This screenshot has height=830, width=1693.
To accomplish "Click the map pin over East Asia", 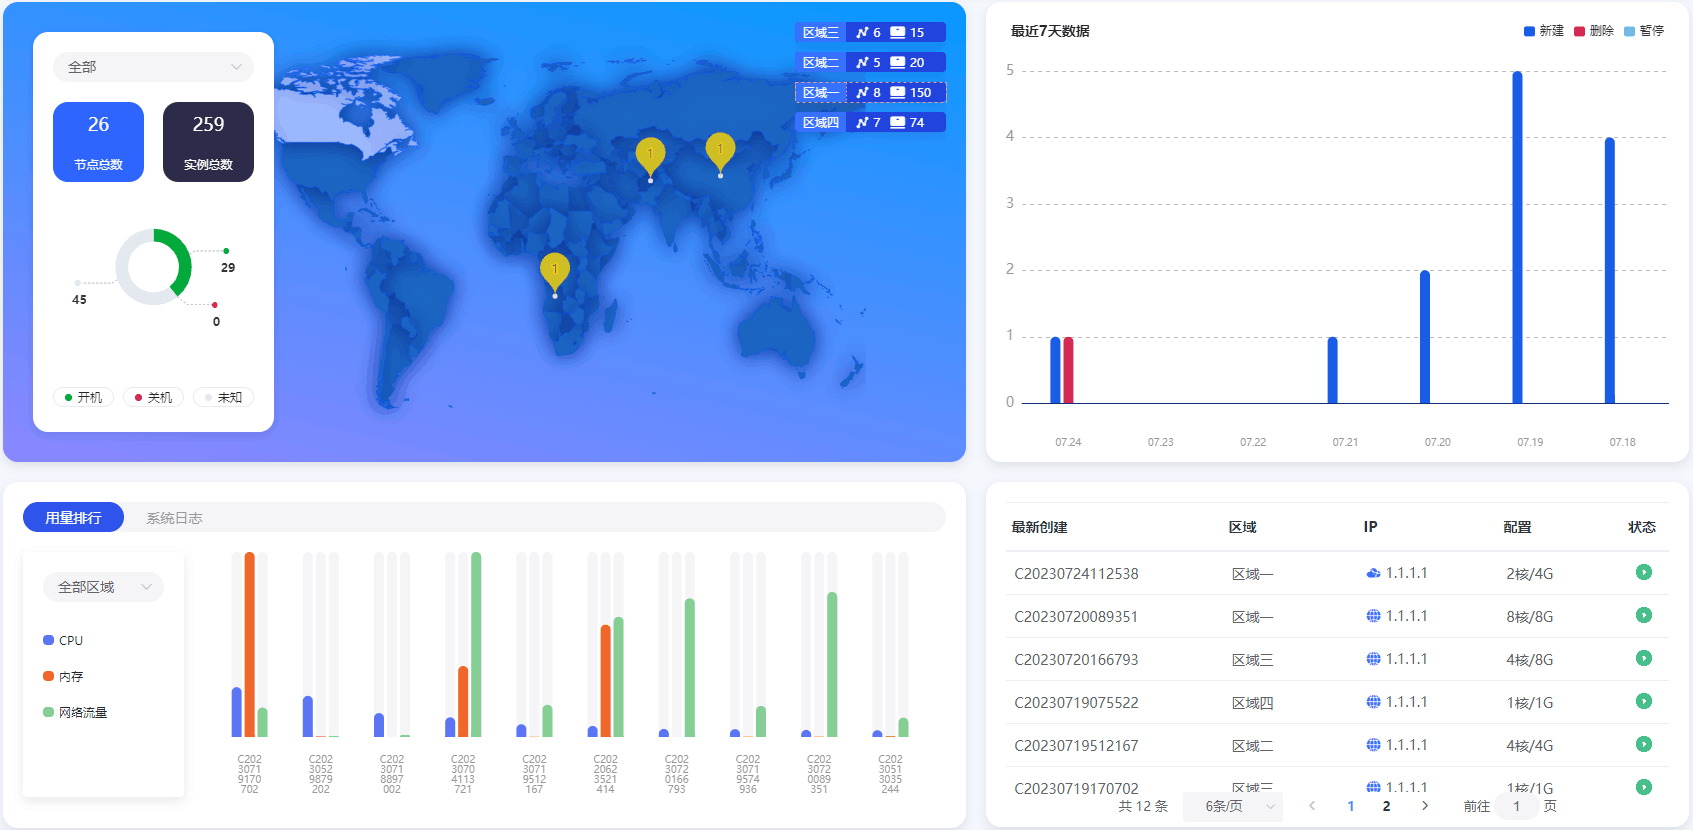I will [720, 150].
